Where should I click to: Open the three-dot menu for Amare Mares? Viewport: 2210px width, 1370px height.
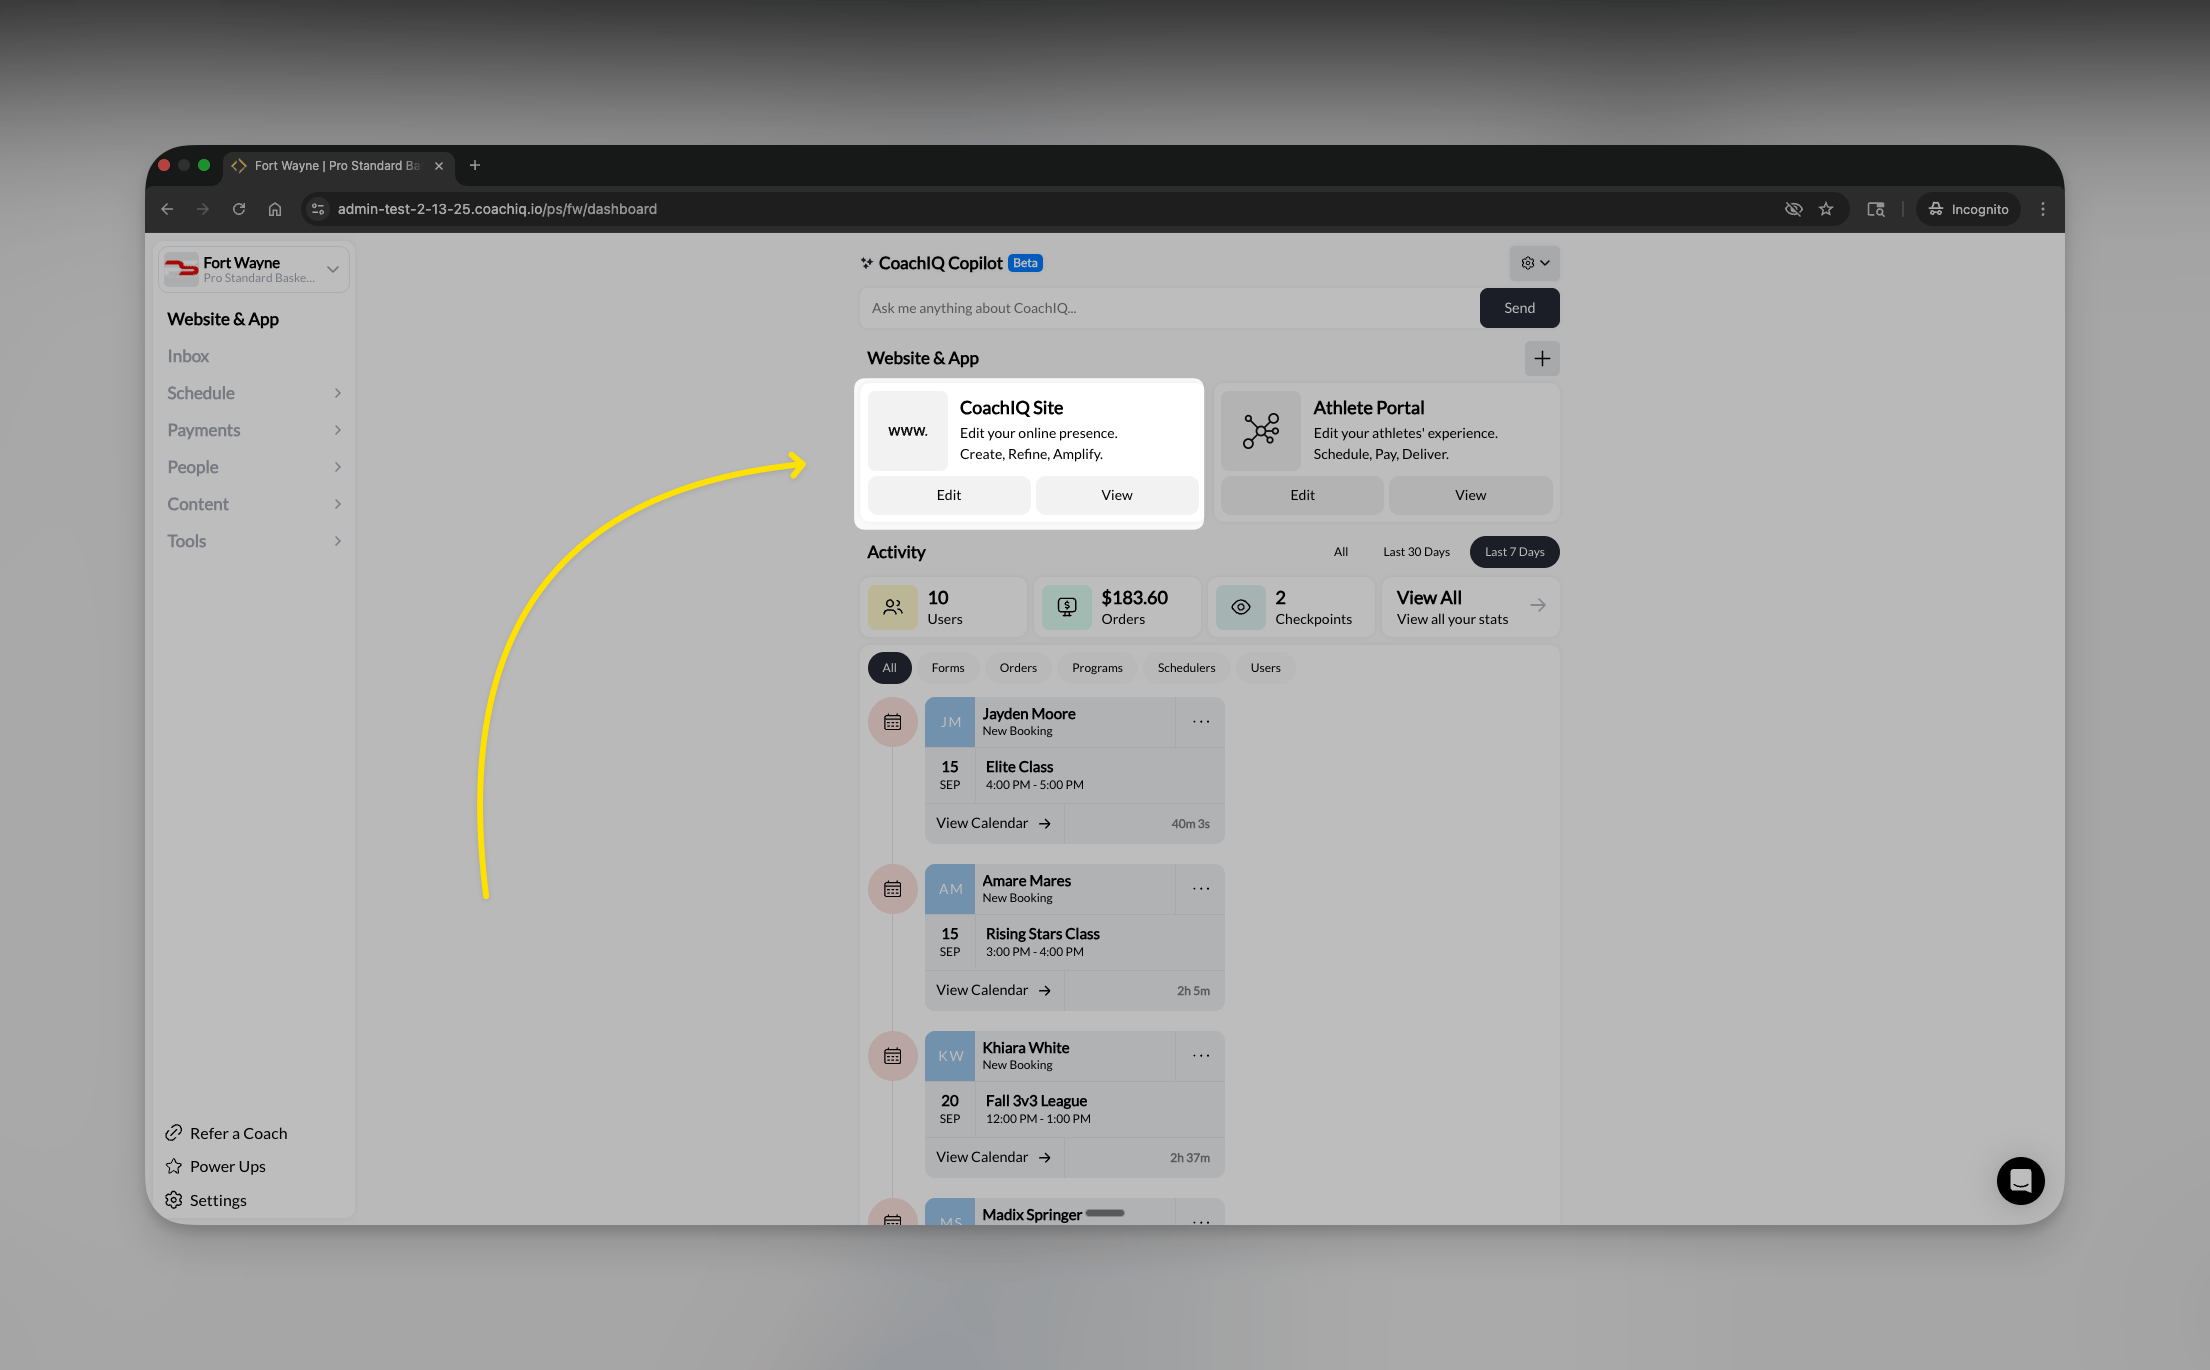click(1201, 889)
